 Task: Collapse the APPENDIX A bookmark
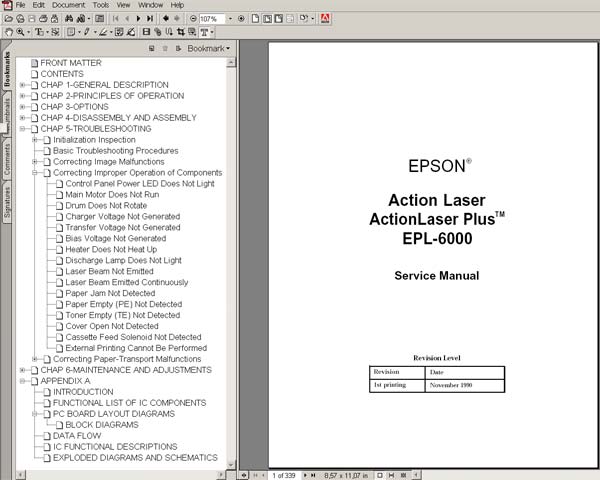23,381
